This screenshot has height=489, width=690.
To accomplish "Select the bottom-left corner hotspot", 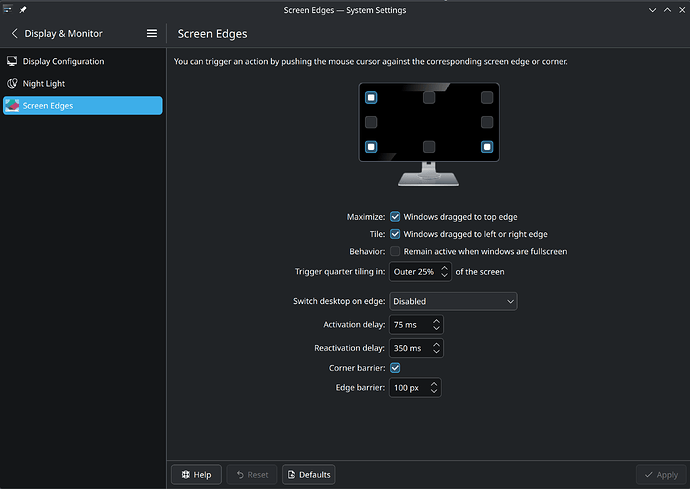I will point(371,147).
